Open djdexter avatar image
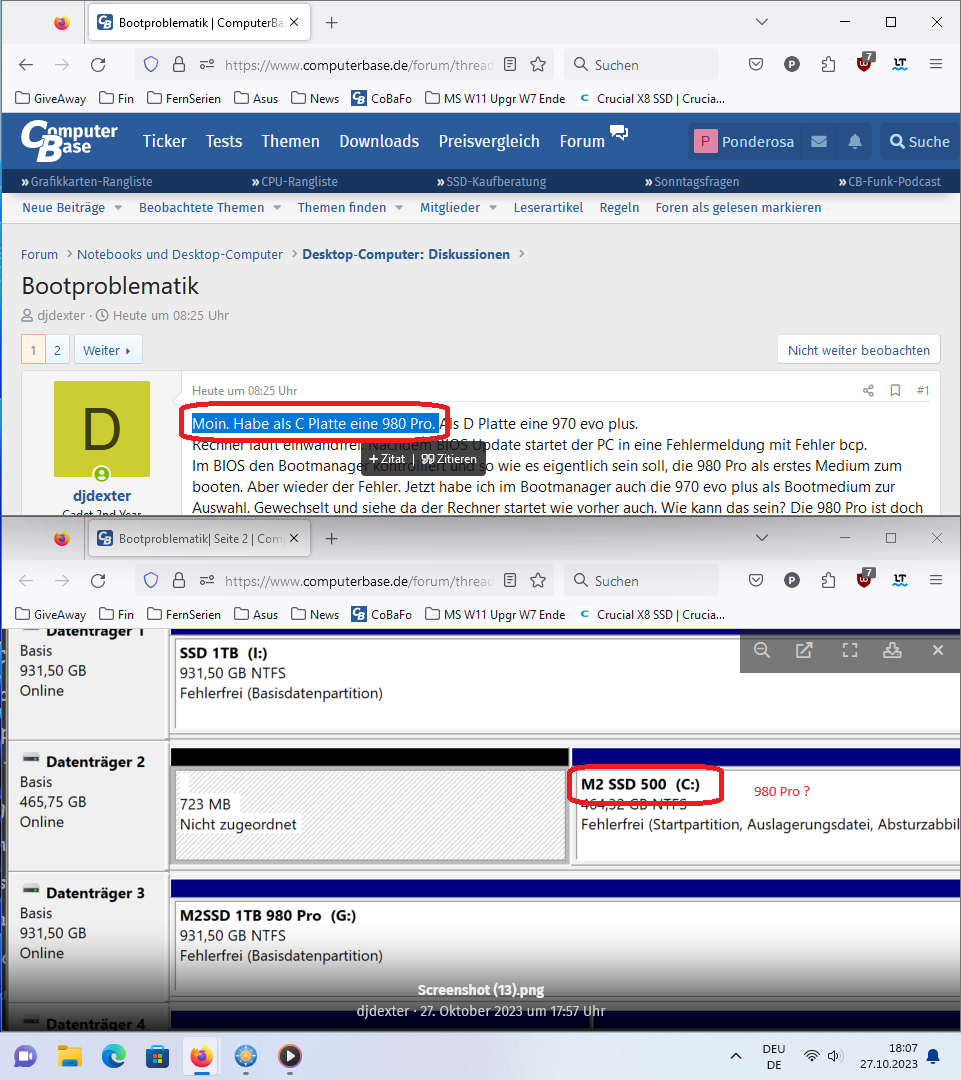 (102, 429)
